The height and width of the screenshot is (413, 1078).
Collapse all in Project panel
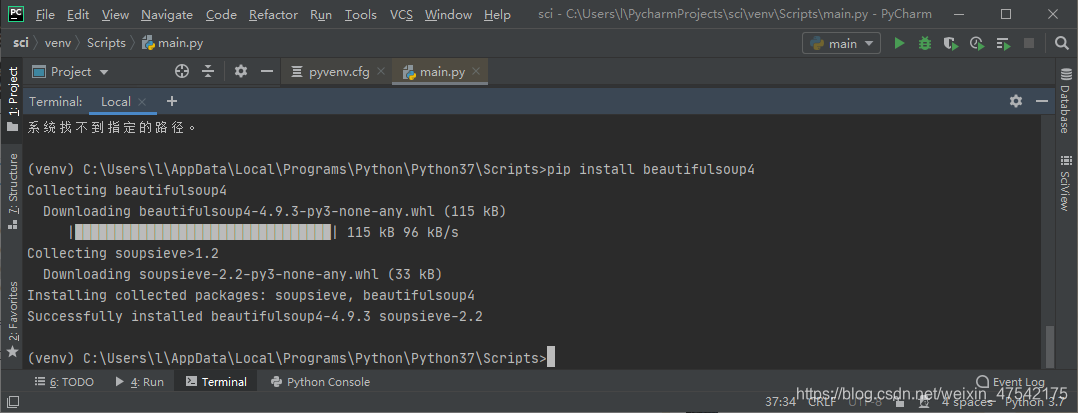(208, 71)
